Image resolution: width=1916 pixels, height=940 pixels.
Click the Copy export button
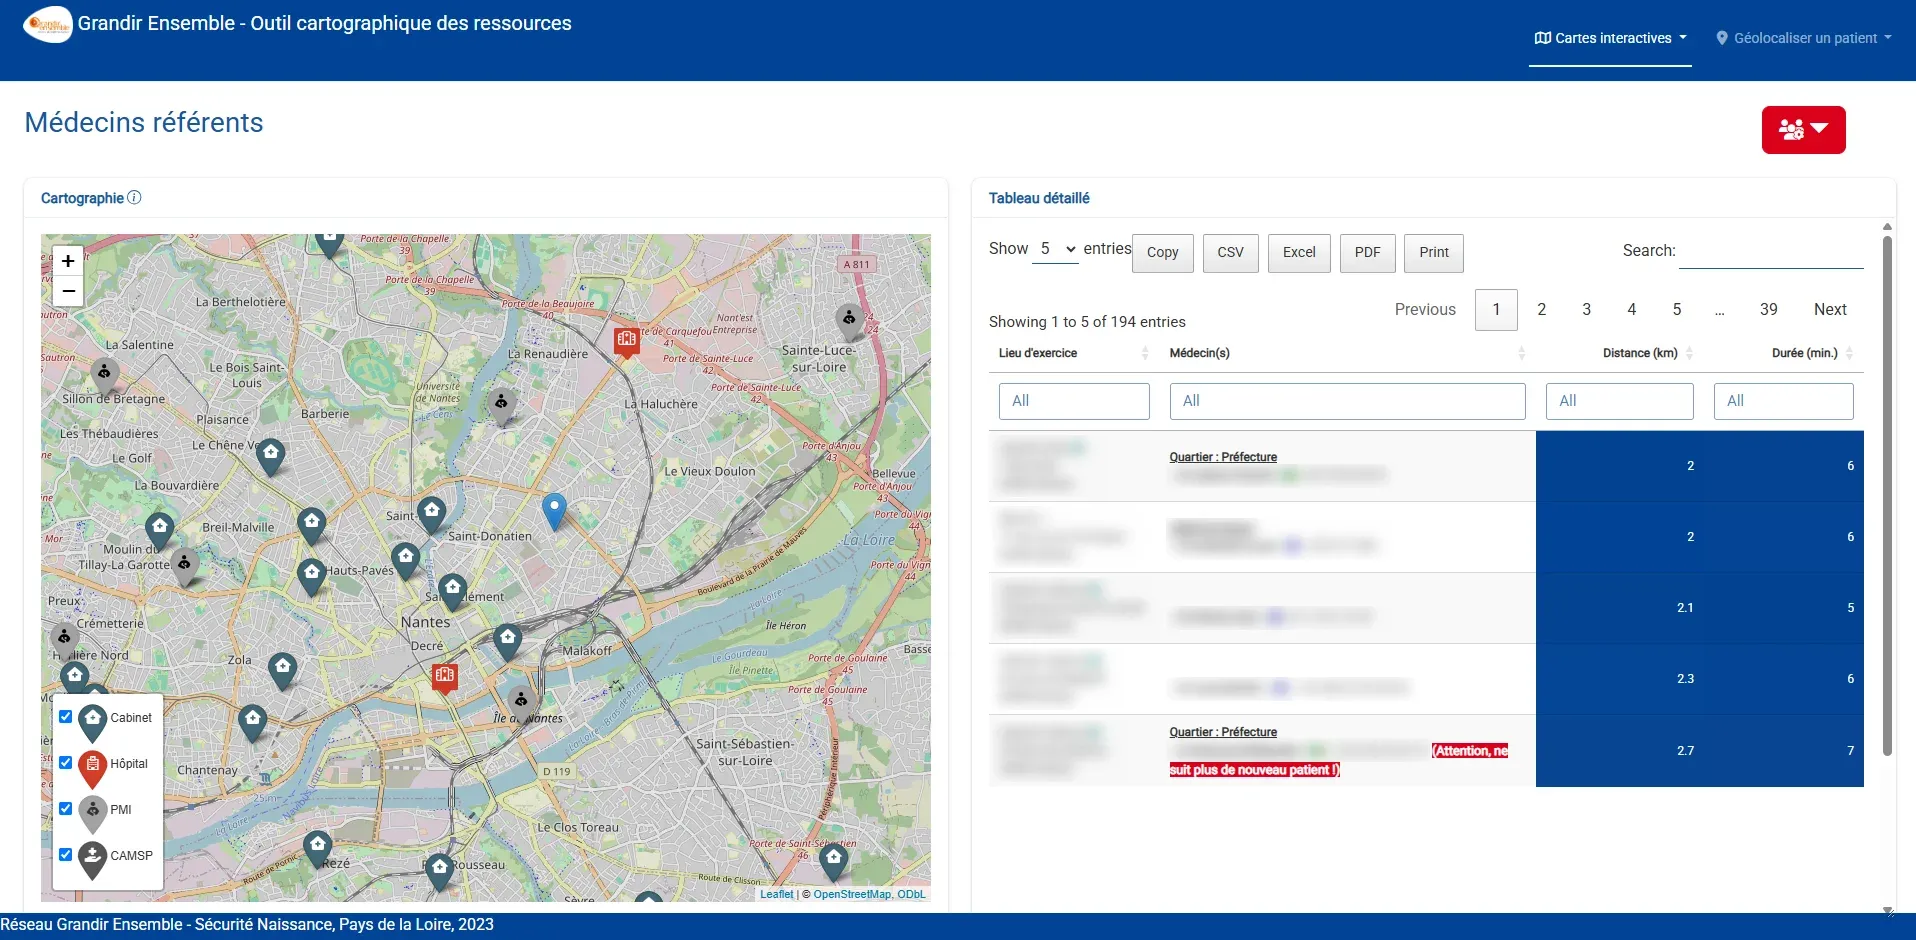click(1162, 253)
